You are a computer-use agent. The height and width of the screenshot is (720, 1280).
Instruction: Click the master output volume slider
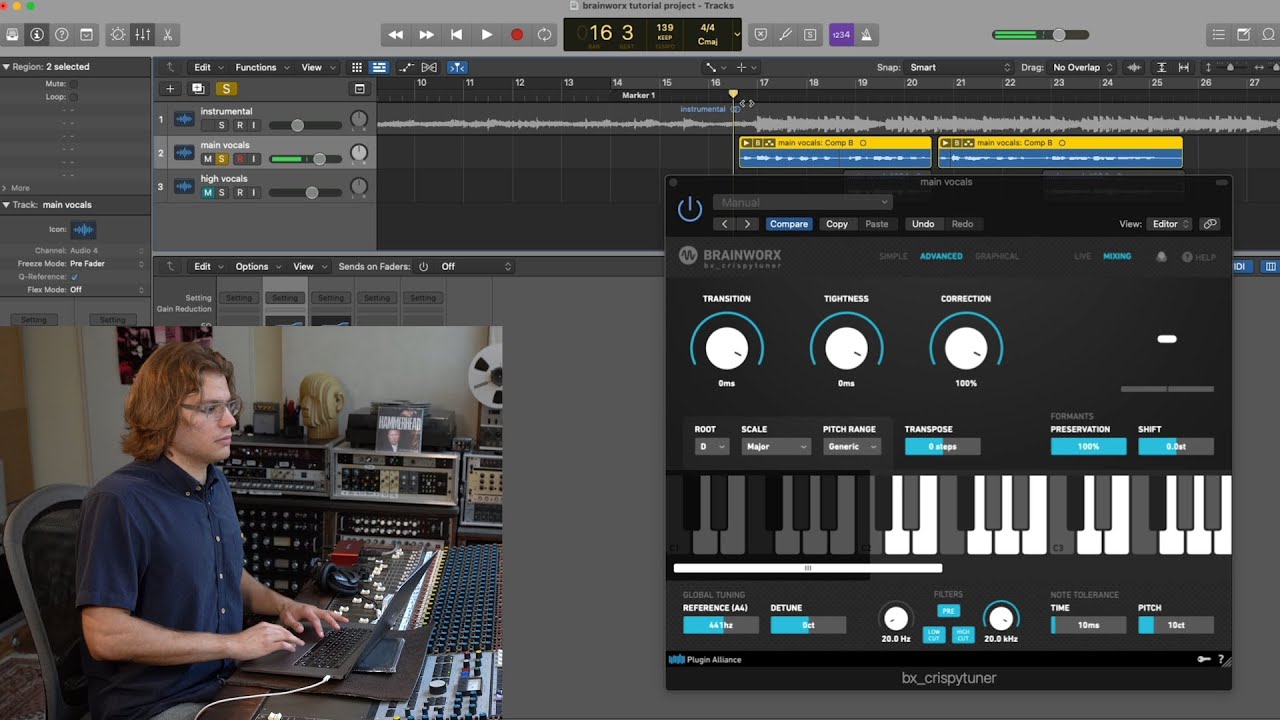pos(1040,35)
